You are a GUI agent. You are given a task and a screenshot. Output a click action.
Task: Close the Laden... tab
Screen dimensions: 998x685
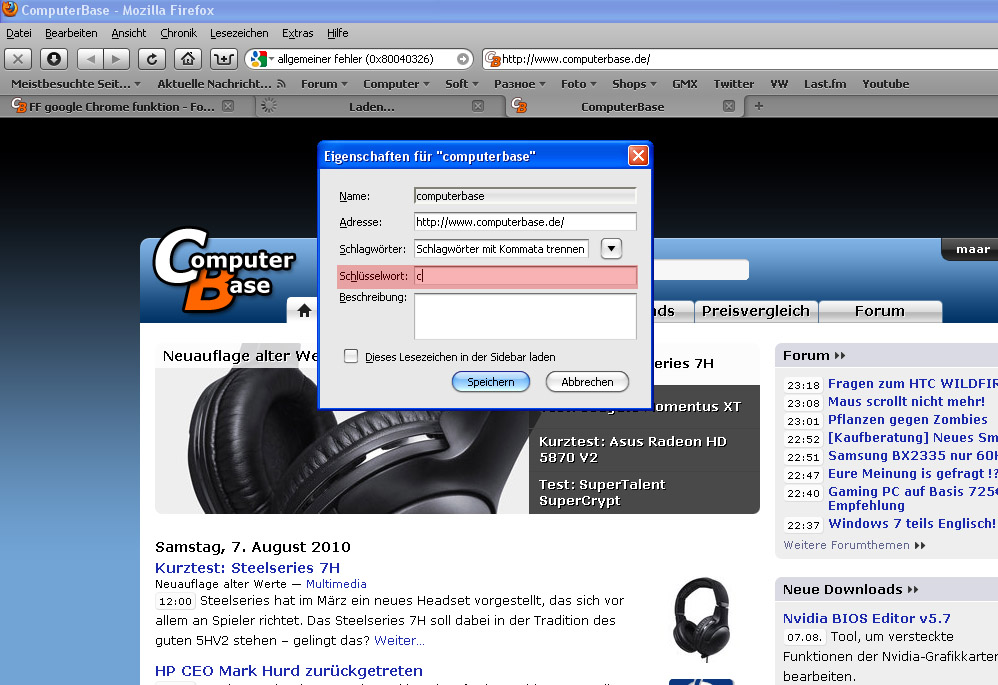coord(478,106)
